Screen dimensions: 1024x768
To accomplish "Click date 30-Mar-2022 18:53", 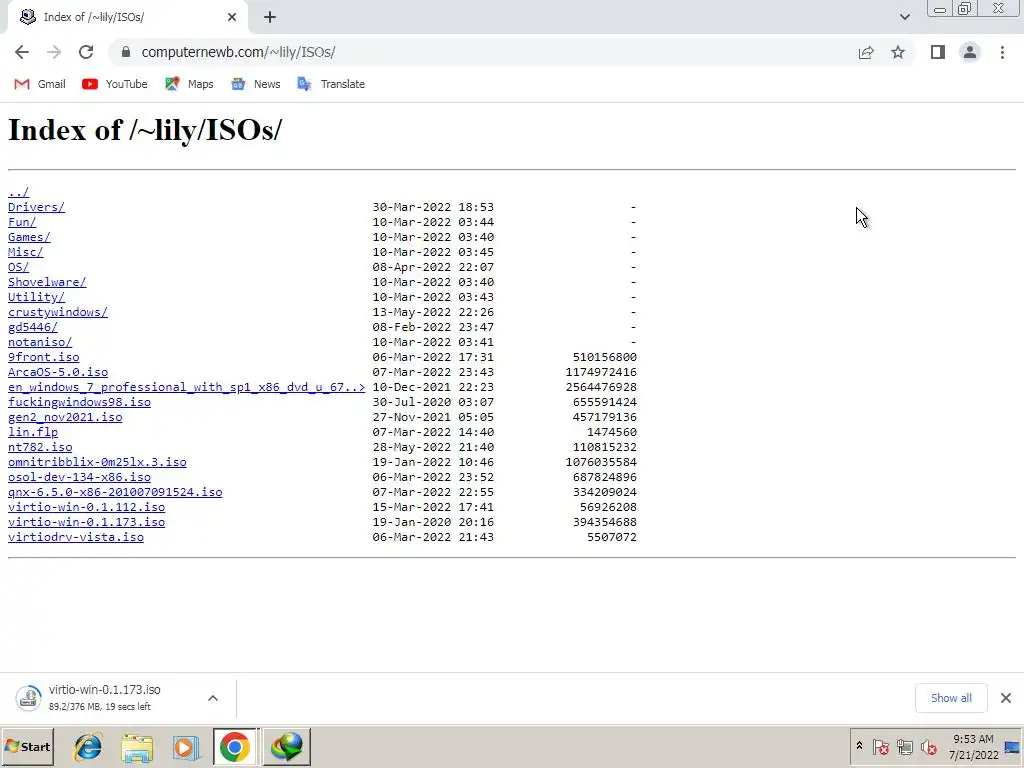I will (x=433, y=207).
